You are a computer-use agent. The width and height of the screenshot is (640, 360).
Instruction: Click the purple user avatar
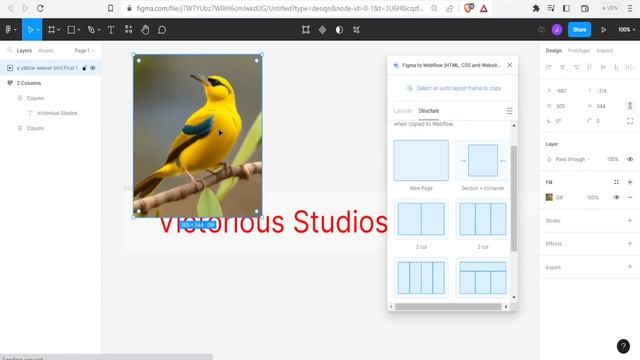tap(557, 29)
